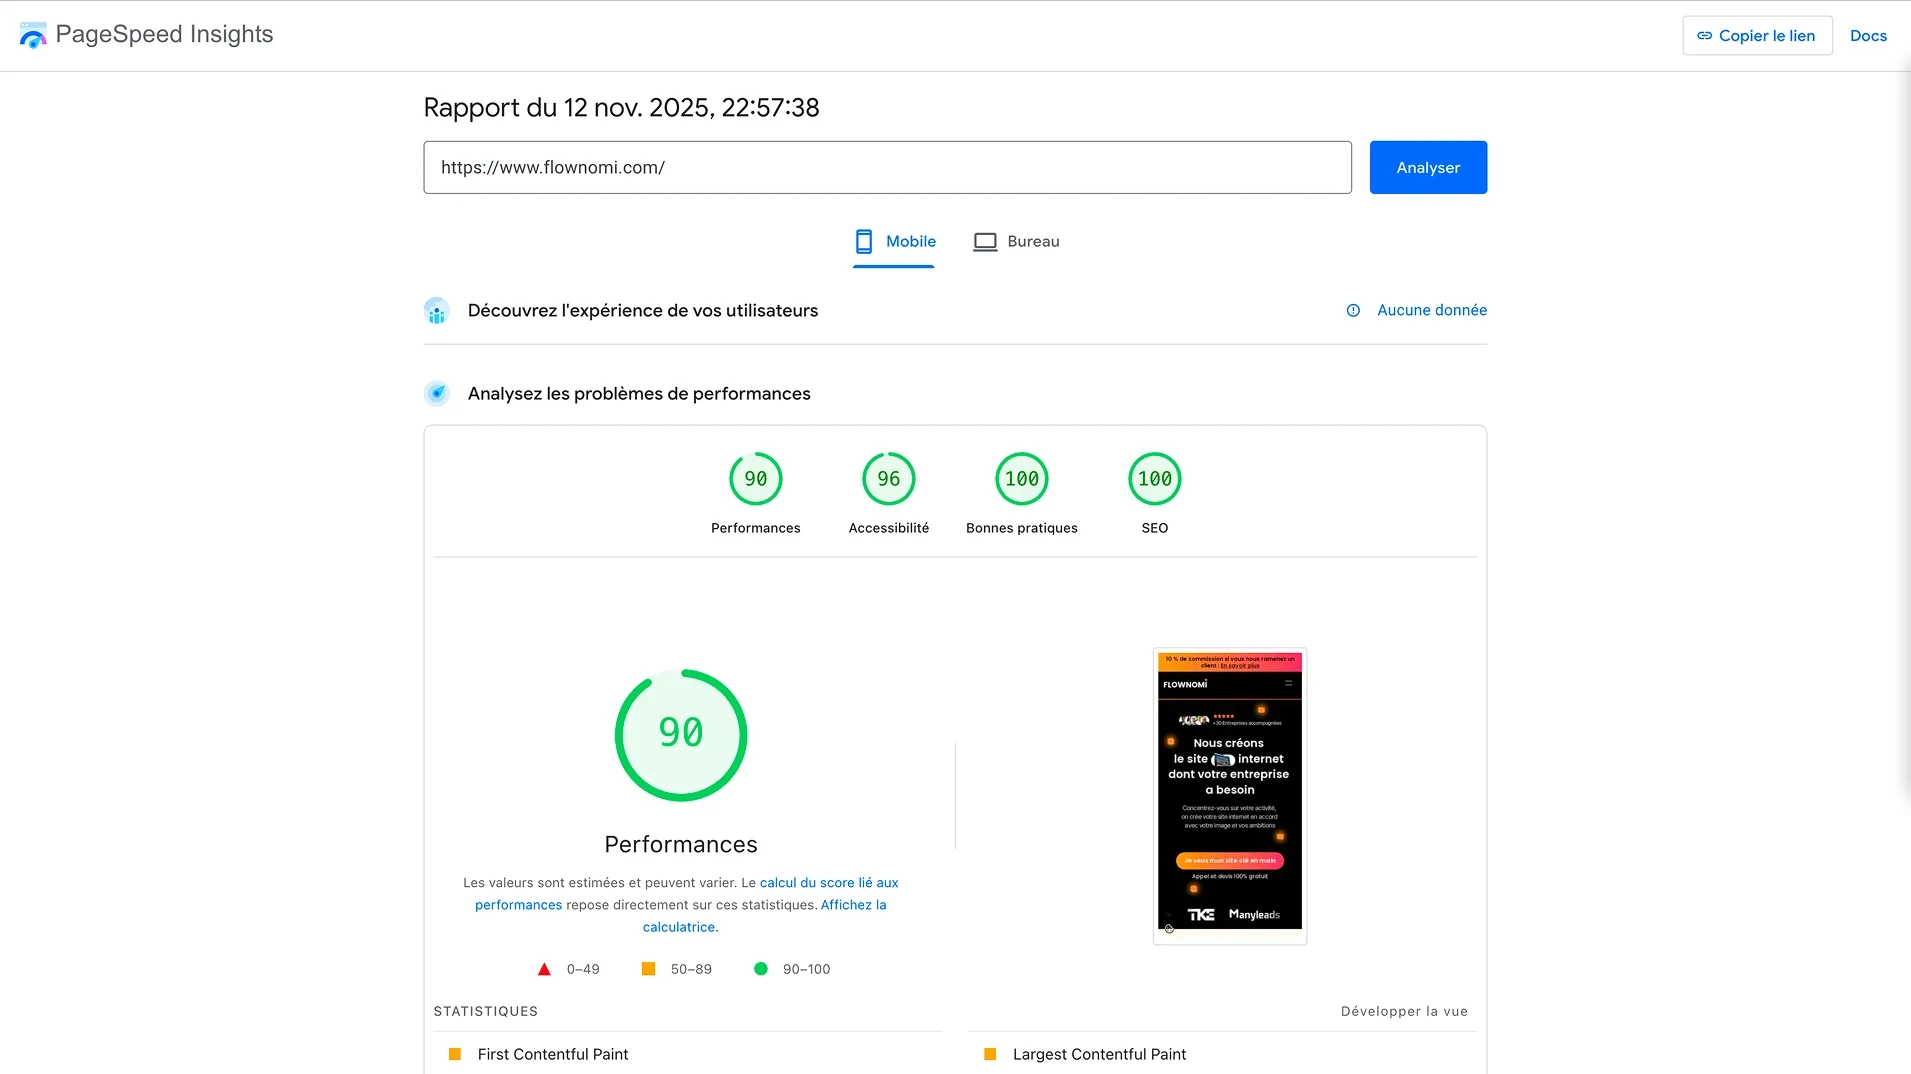The width and height of the screenshot is (1911, 1074).
Task: Click the laptop icon on Bureau tab
Action: 985,242
